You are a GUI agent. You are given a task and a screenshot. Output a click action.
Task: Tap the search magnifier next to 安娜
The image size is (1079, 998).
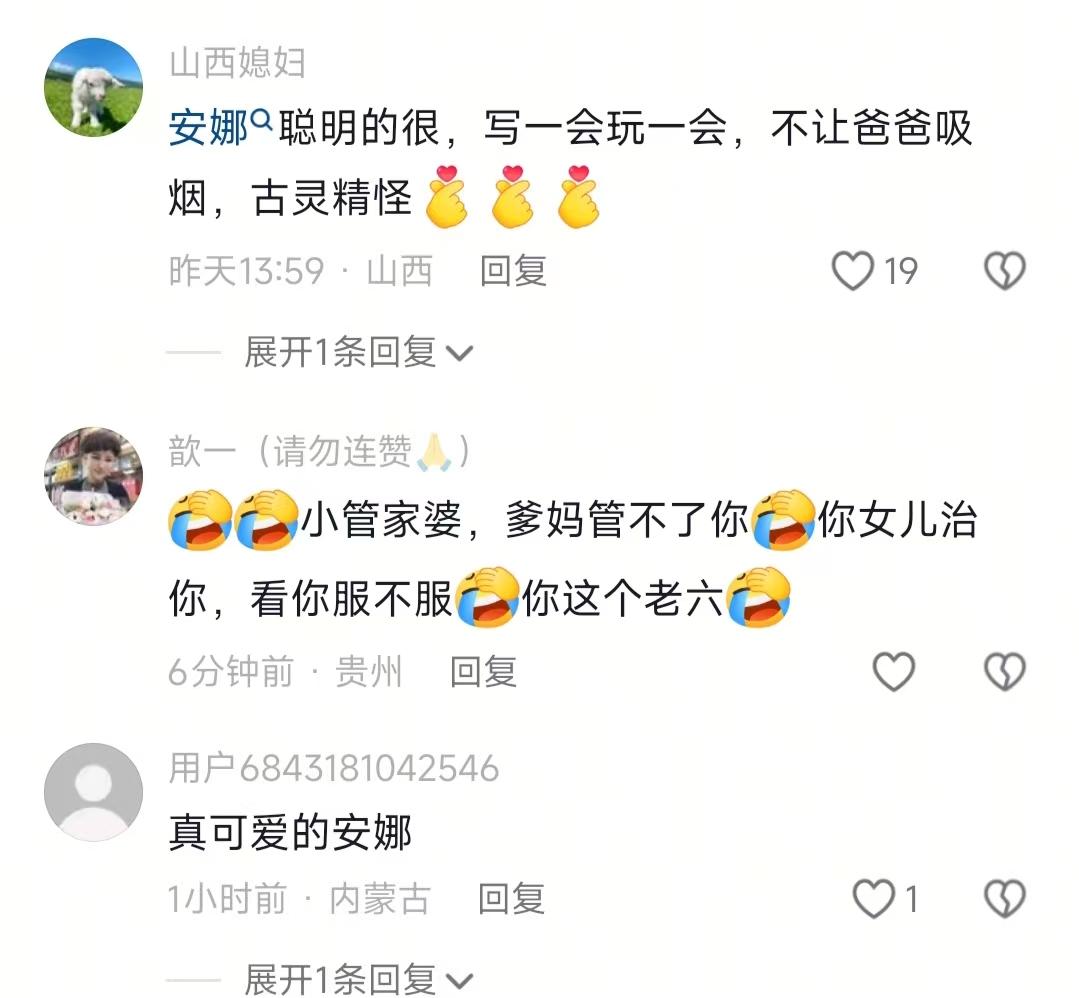click(x=261, y=121)
